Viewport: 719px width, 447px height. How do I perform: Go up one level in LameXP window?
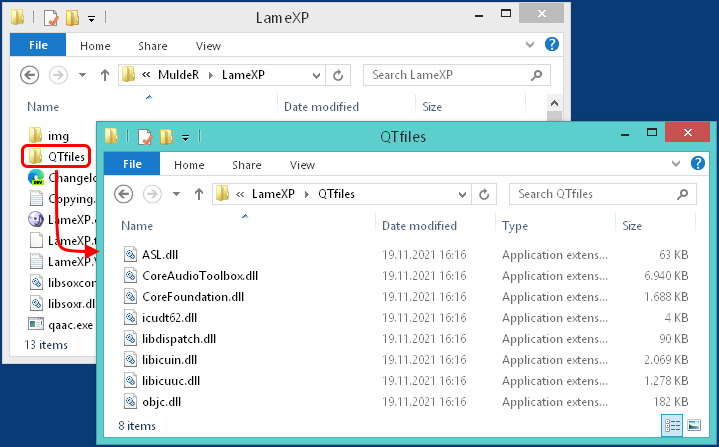[105, 75]
